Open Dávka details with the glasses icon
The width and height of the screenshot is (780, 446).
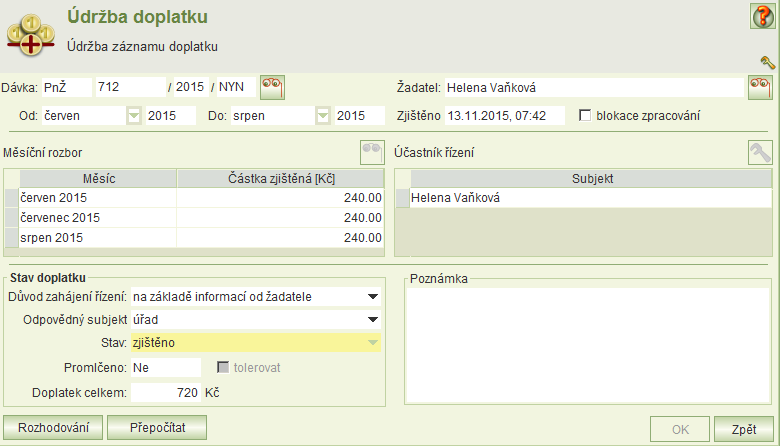[x=272, y=88]
